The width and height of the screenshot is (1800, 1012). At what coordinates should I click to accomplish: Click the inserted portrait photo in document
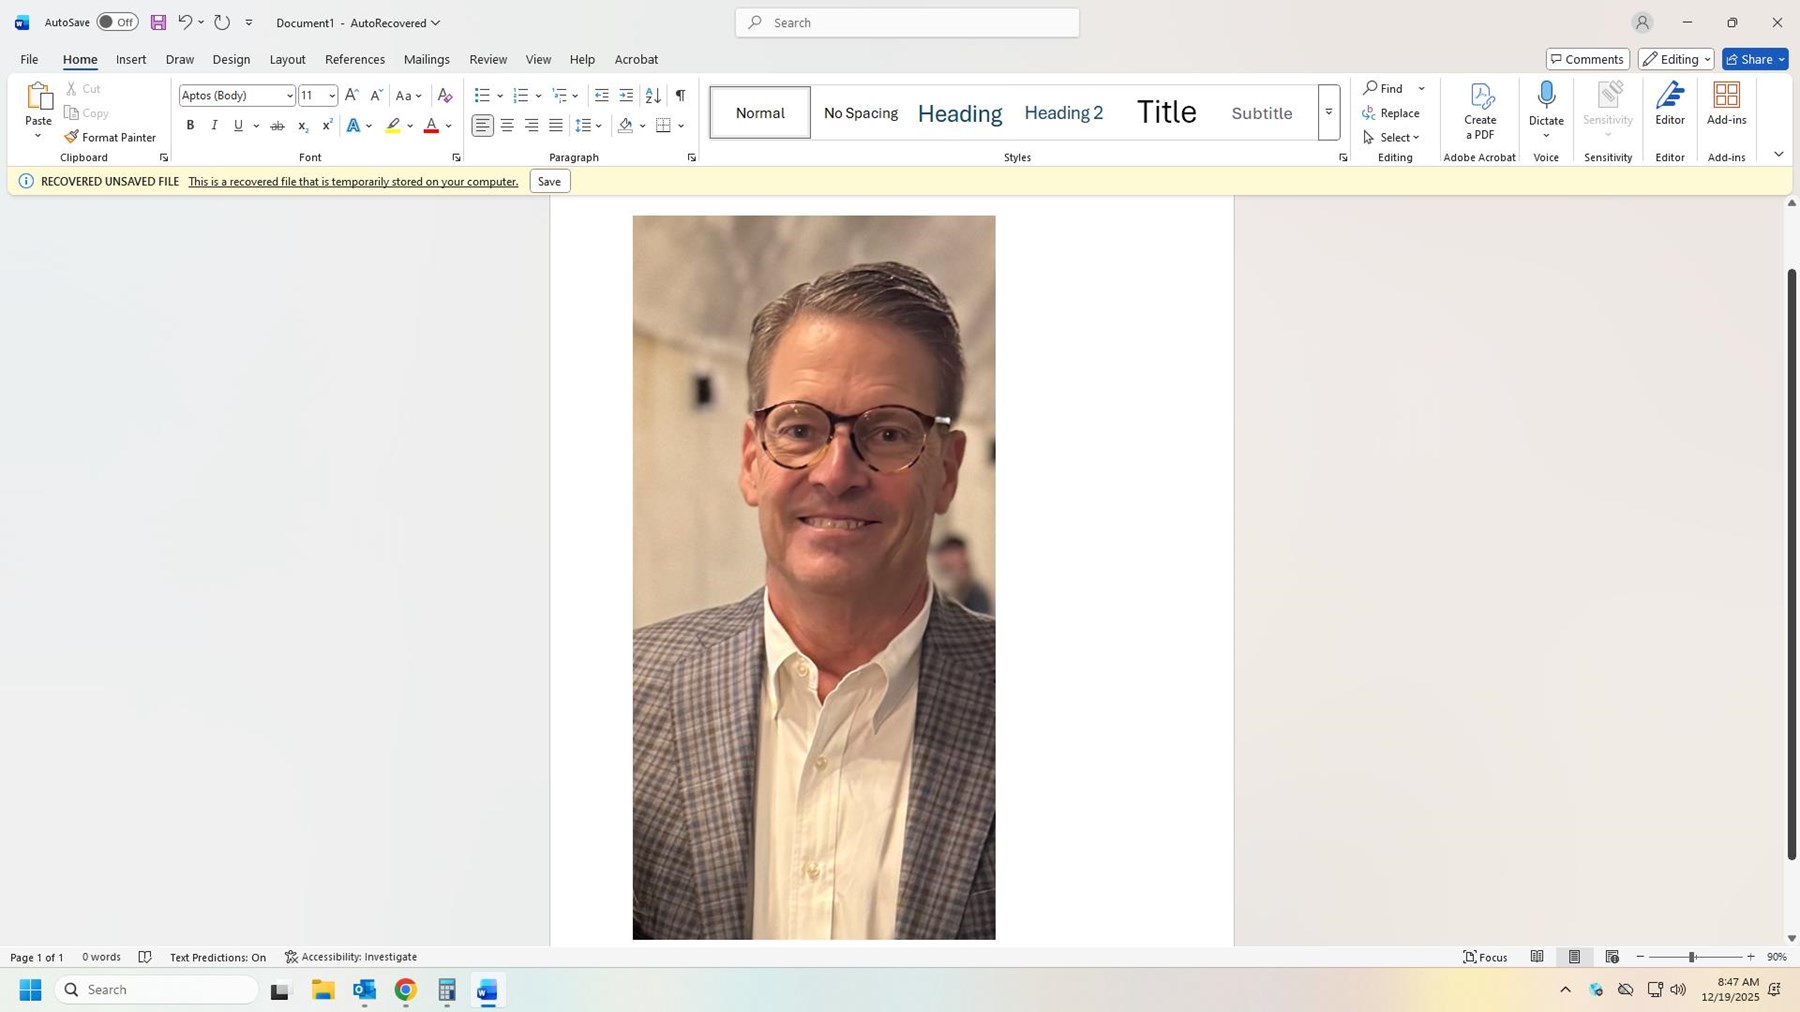[813, 577]
